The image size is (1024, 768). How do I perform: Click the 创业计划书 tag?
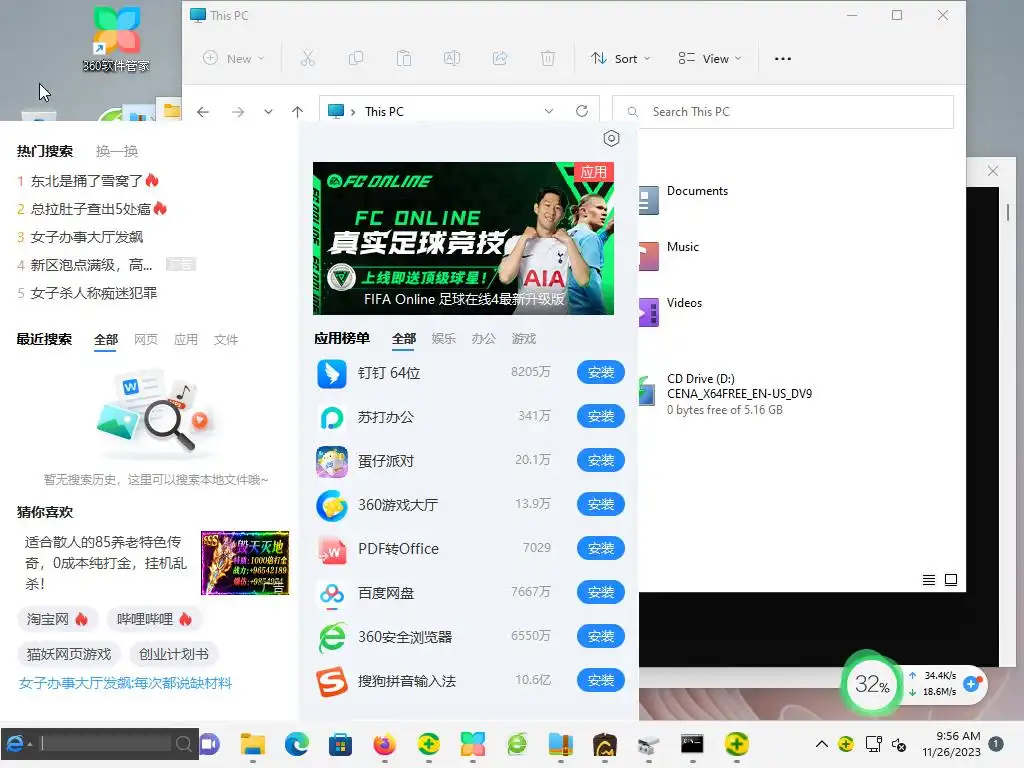(174, 654)
